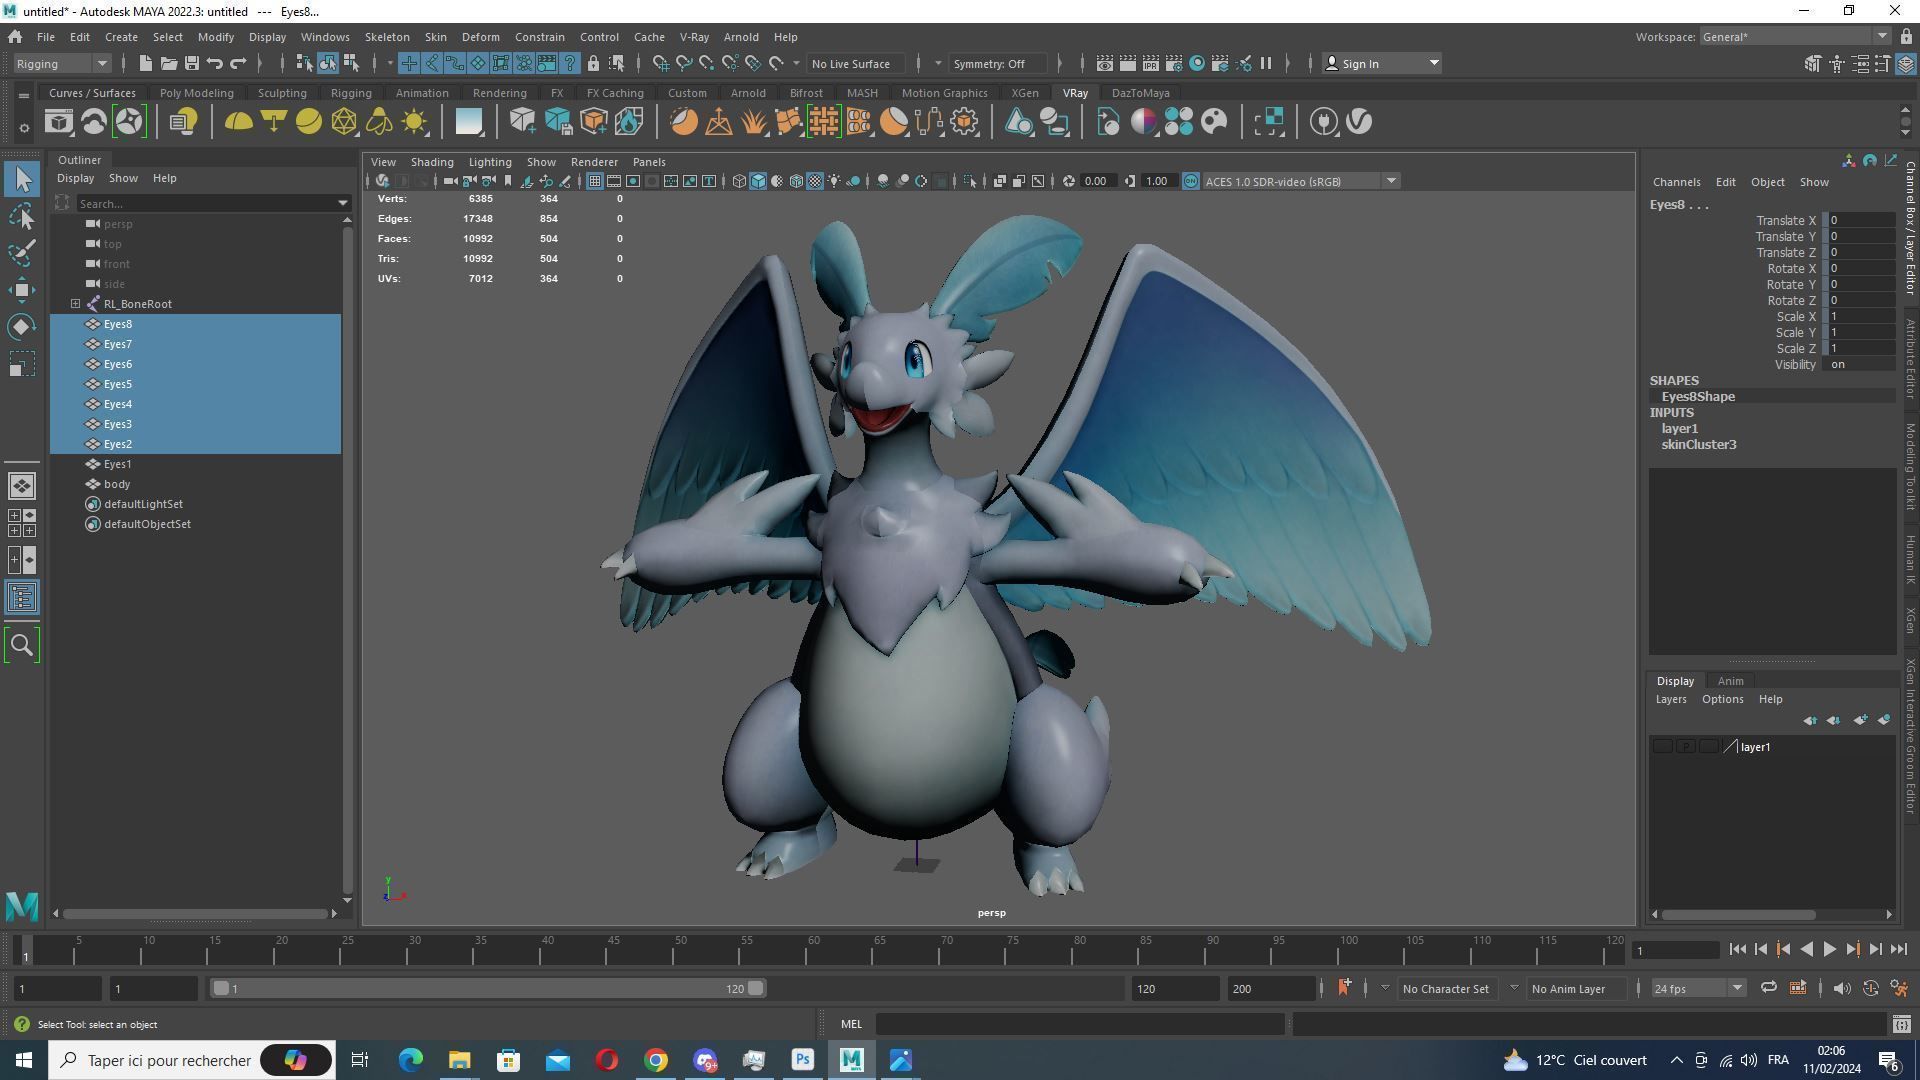Toggle the Outliner panel button
Screen dimensions: 1920x1080
tap(22, 598)
